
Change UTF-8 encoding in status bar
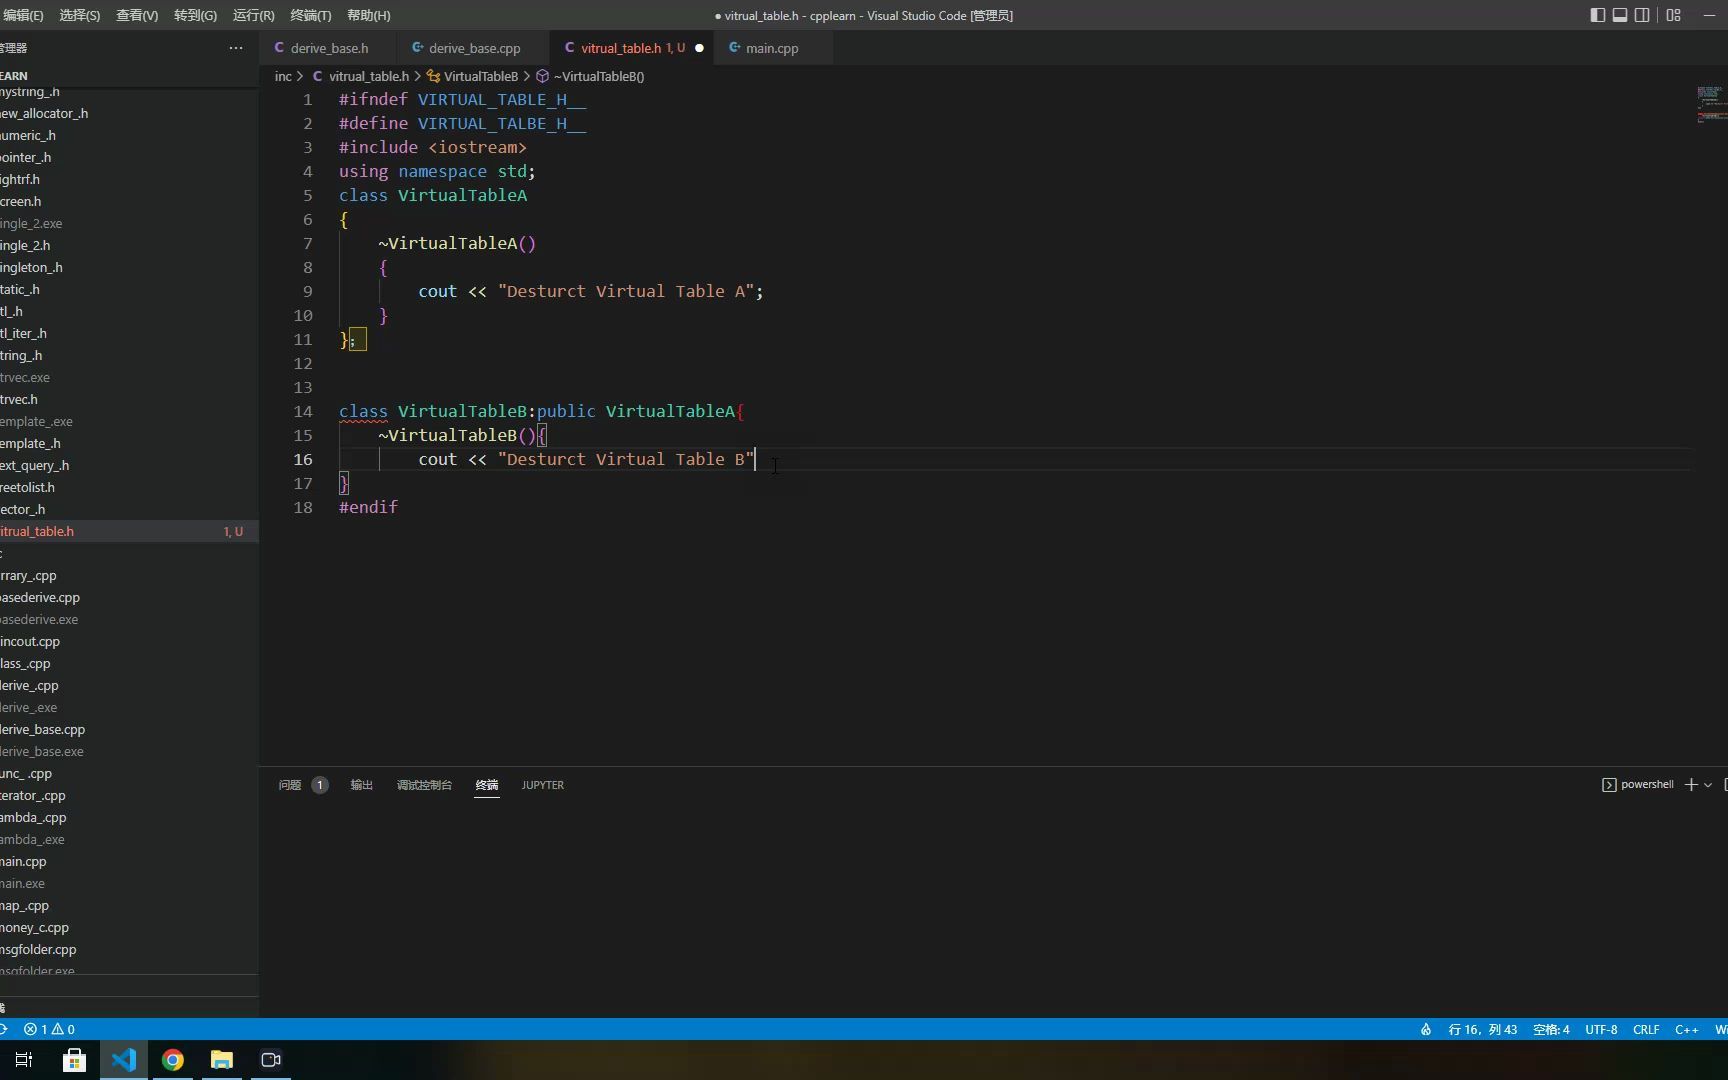pyautogui.click(x=1601, y=1029)
